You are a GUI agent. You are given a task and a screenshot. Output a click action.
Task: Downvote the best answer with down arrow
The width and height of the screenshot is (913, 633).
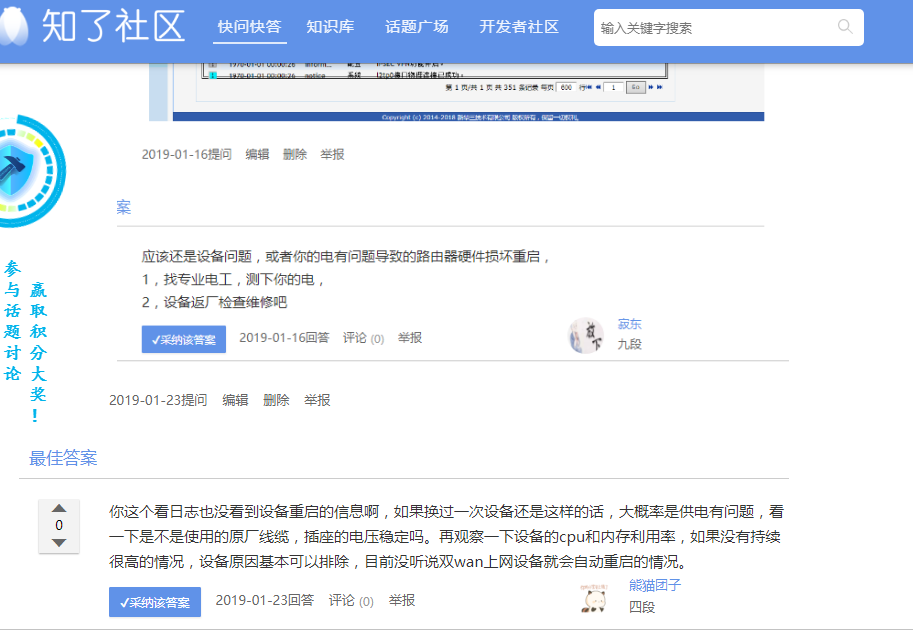click(59, 543)
